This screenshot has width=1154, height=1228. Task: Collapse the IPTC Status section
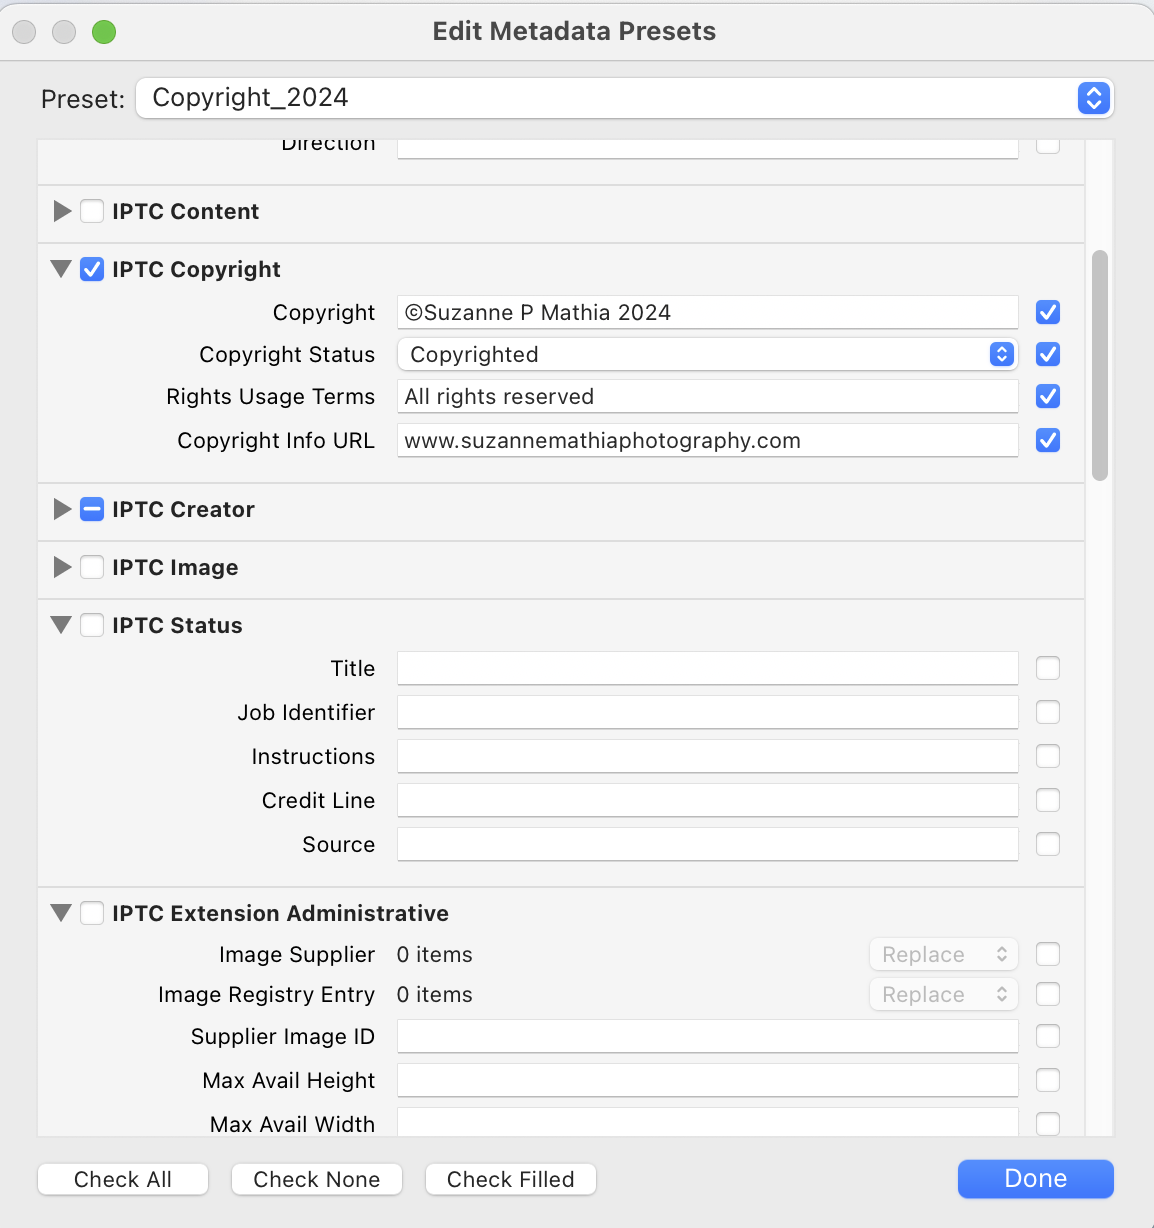(61, 625)
